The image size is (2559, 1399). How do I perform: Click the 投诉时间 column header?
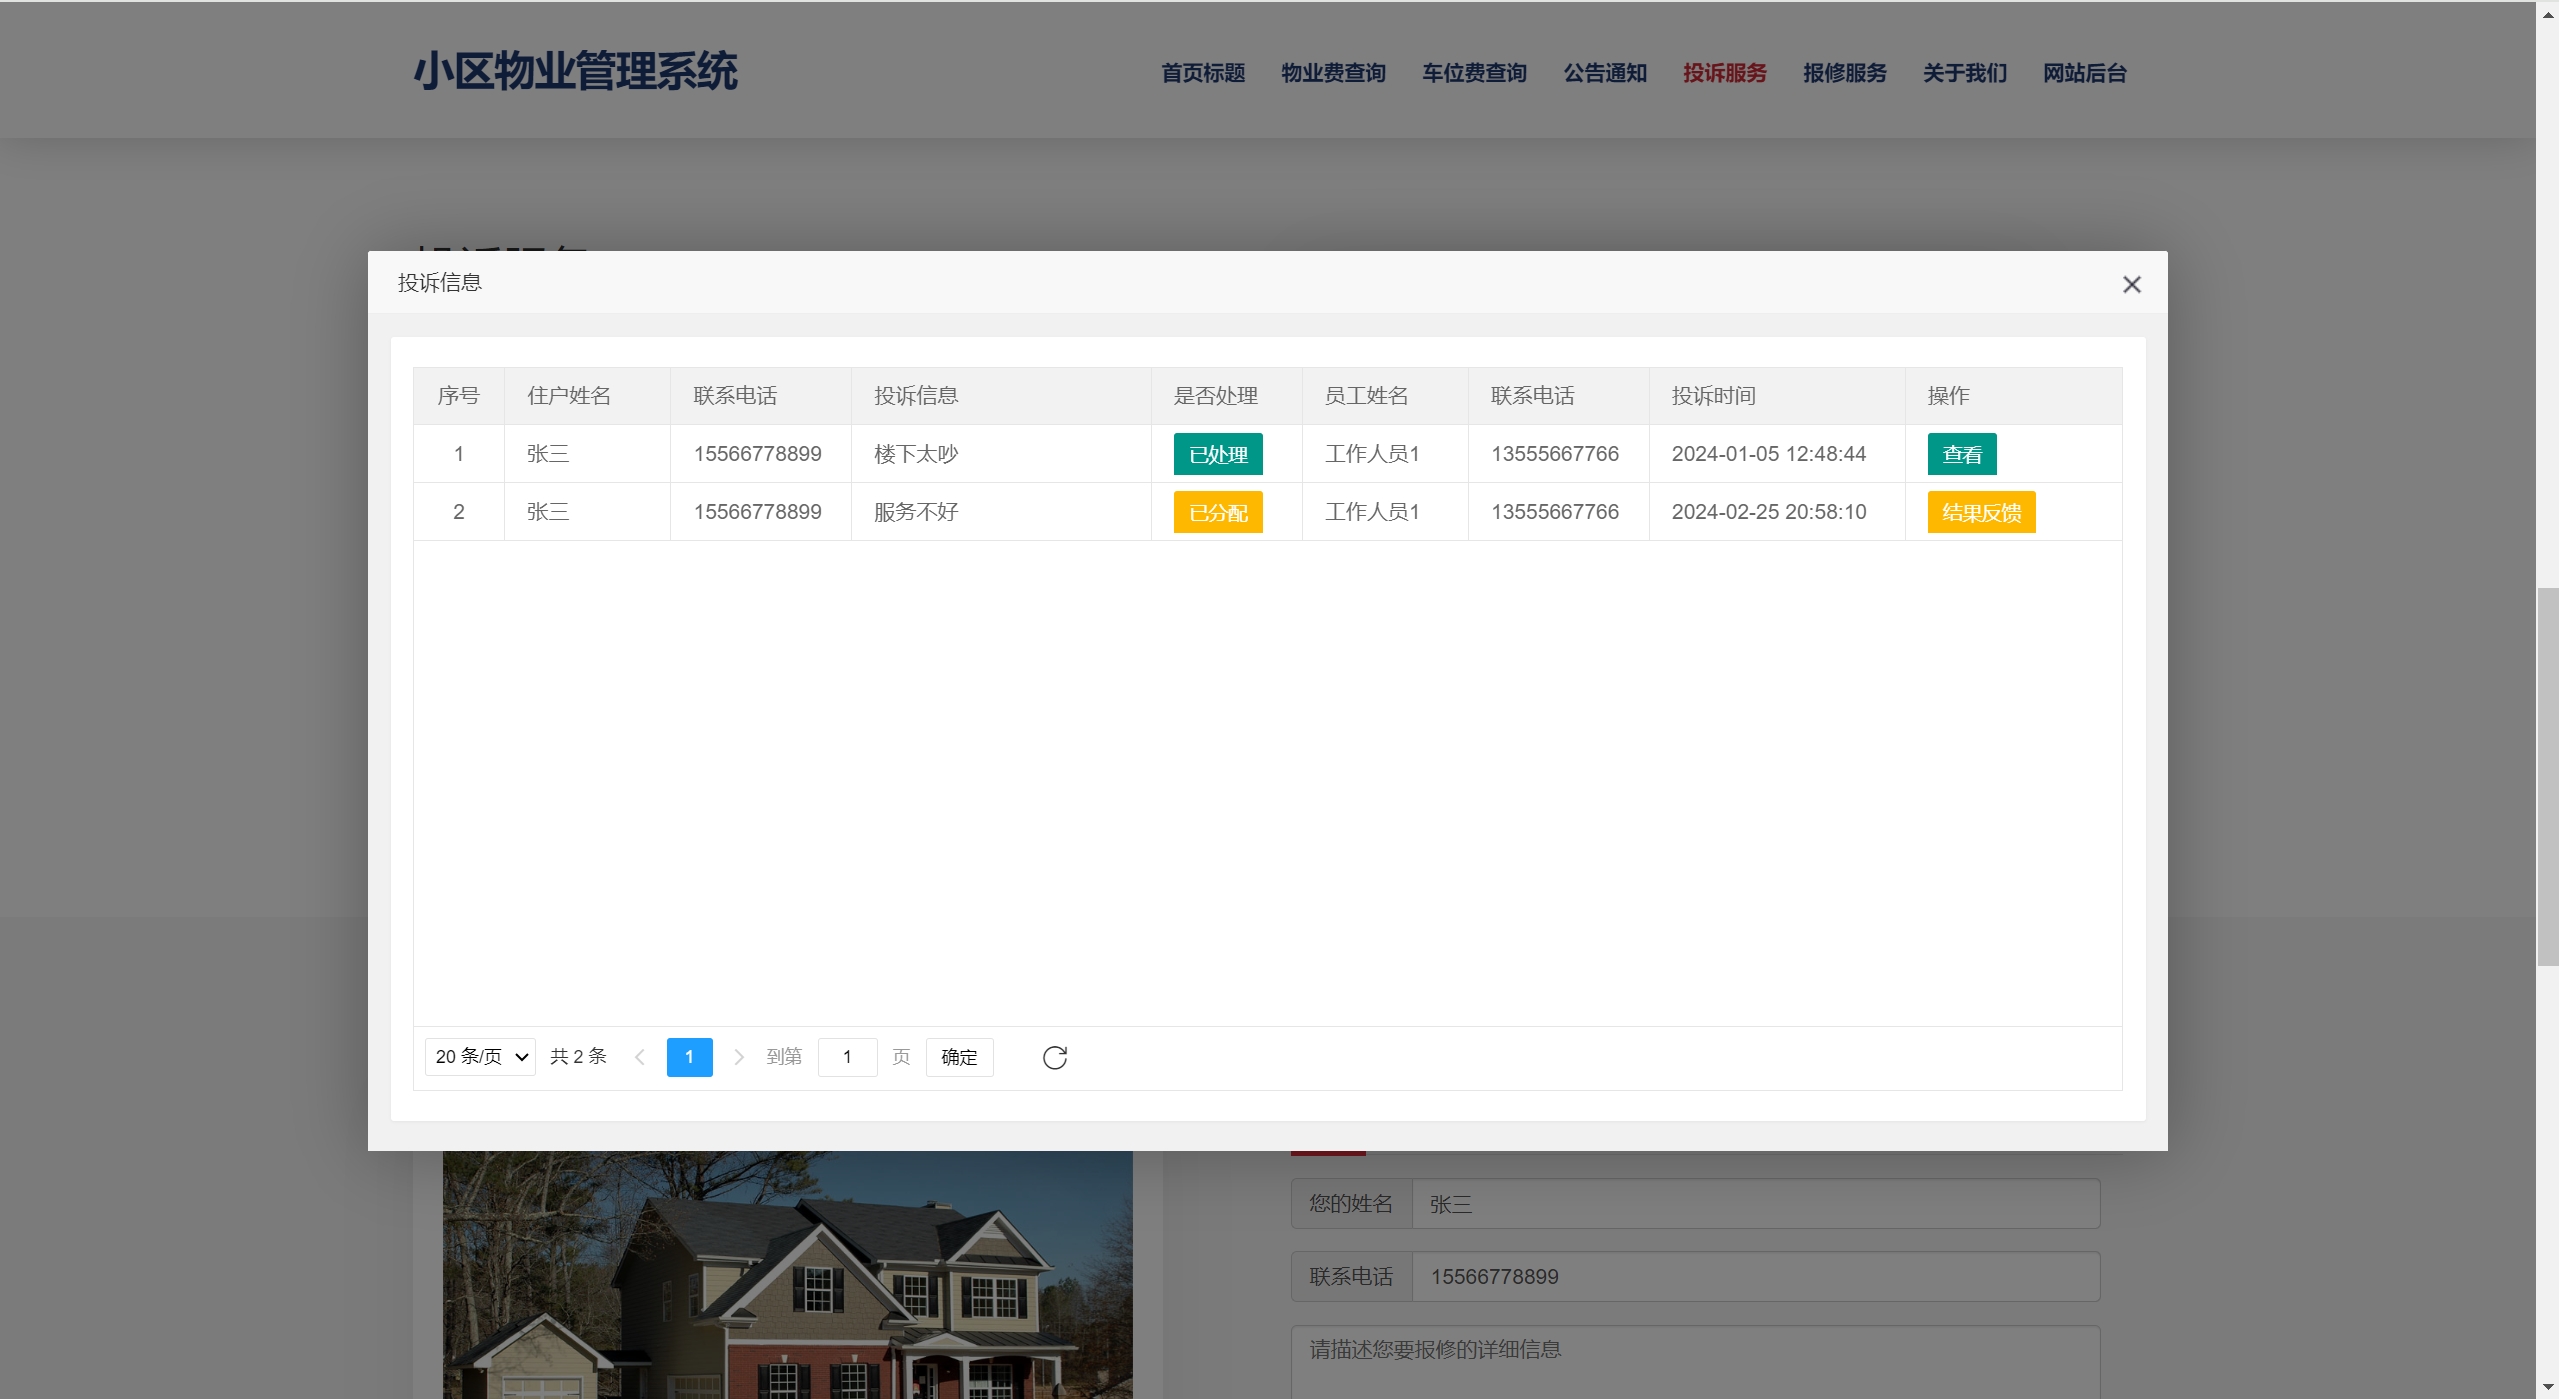[1713, 396]
